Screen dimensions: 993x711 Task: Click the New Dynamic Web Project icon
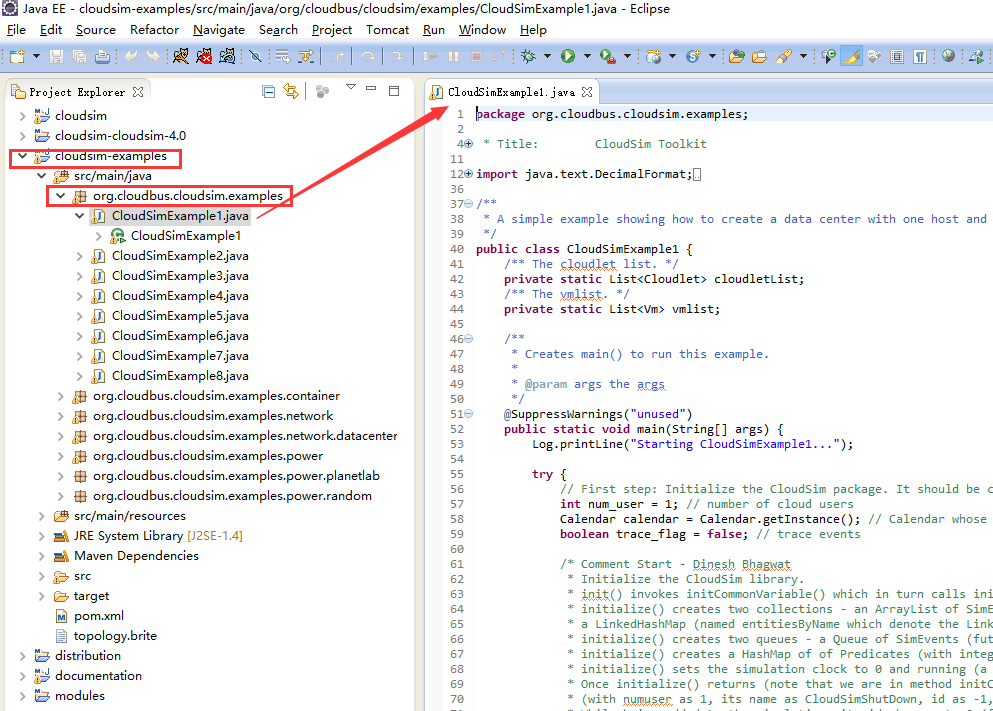click(x=654, y=56)
